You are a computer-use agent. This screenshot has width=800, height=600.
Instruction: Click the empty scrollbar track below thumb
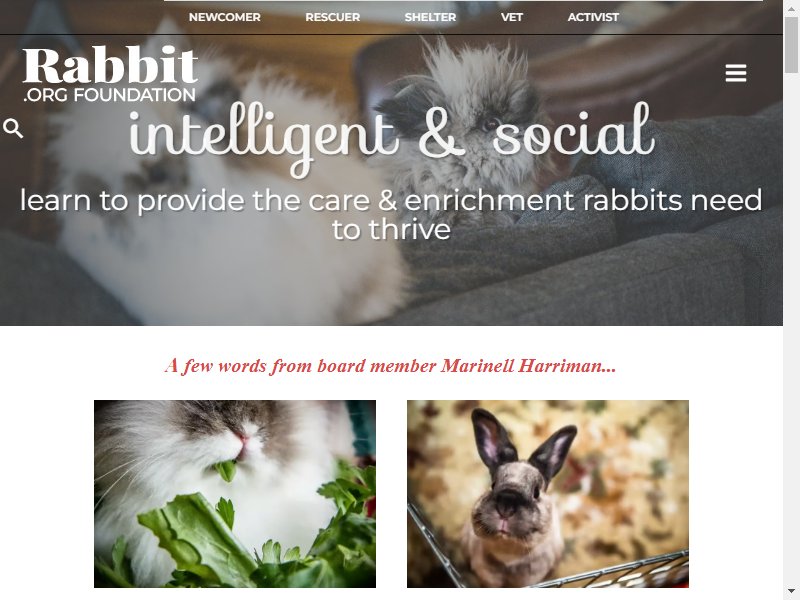[x=791, y=329]
